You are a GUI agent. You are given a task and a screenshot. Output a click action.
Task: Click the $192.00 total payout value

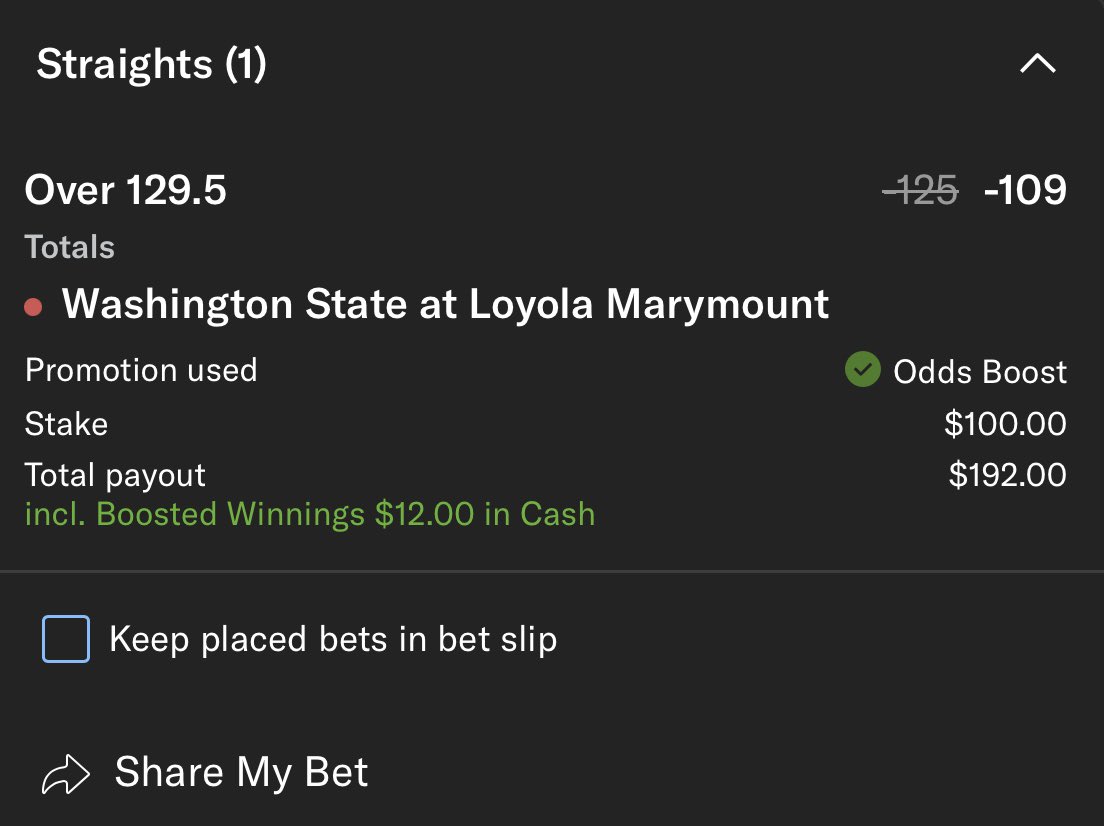(x=1007, y=474)
